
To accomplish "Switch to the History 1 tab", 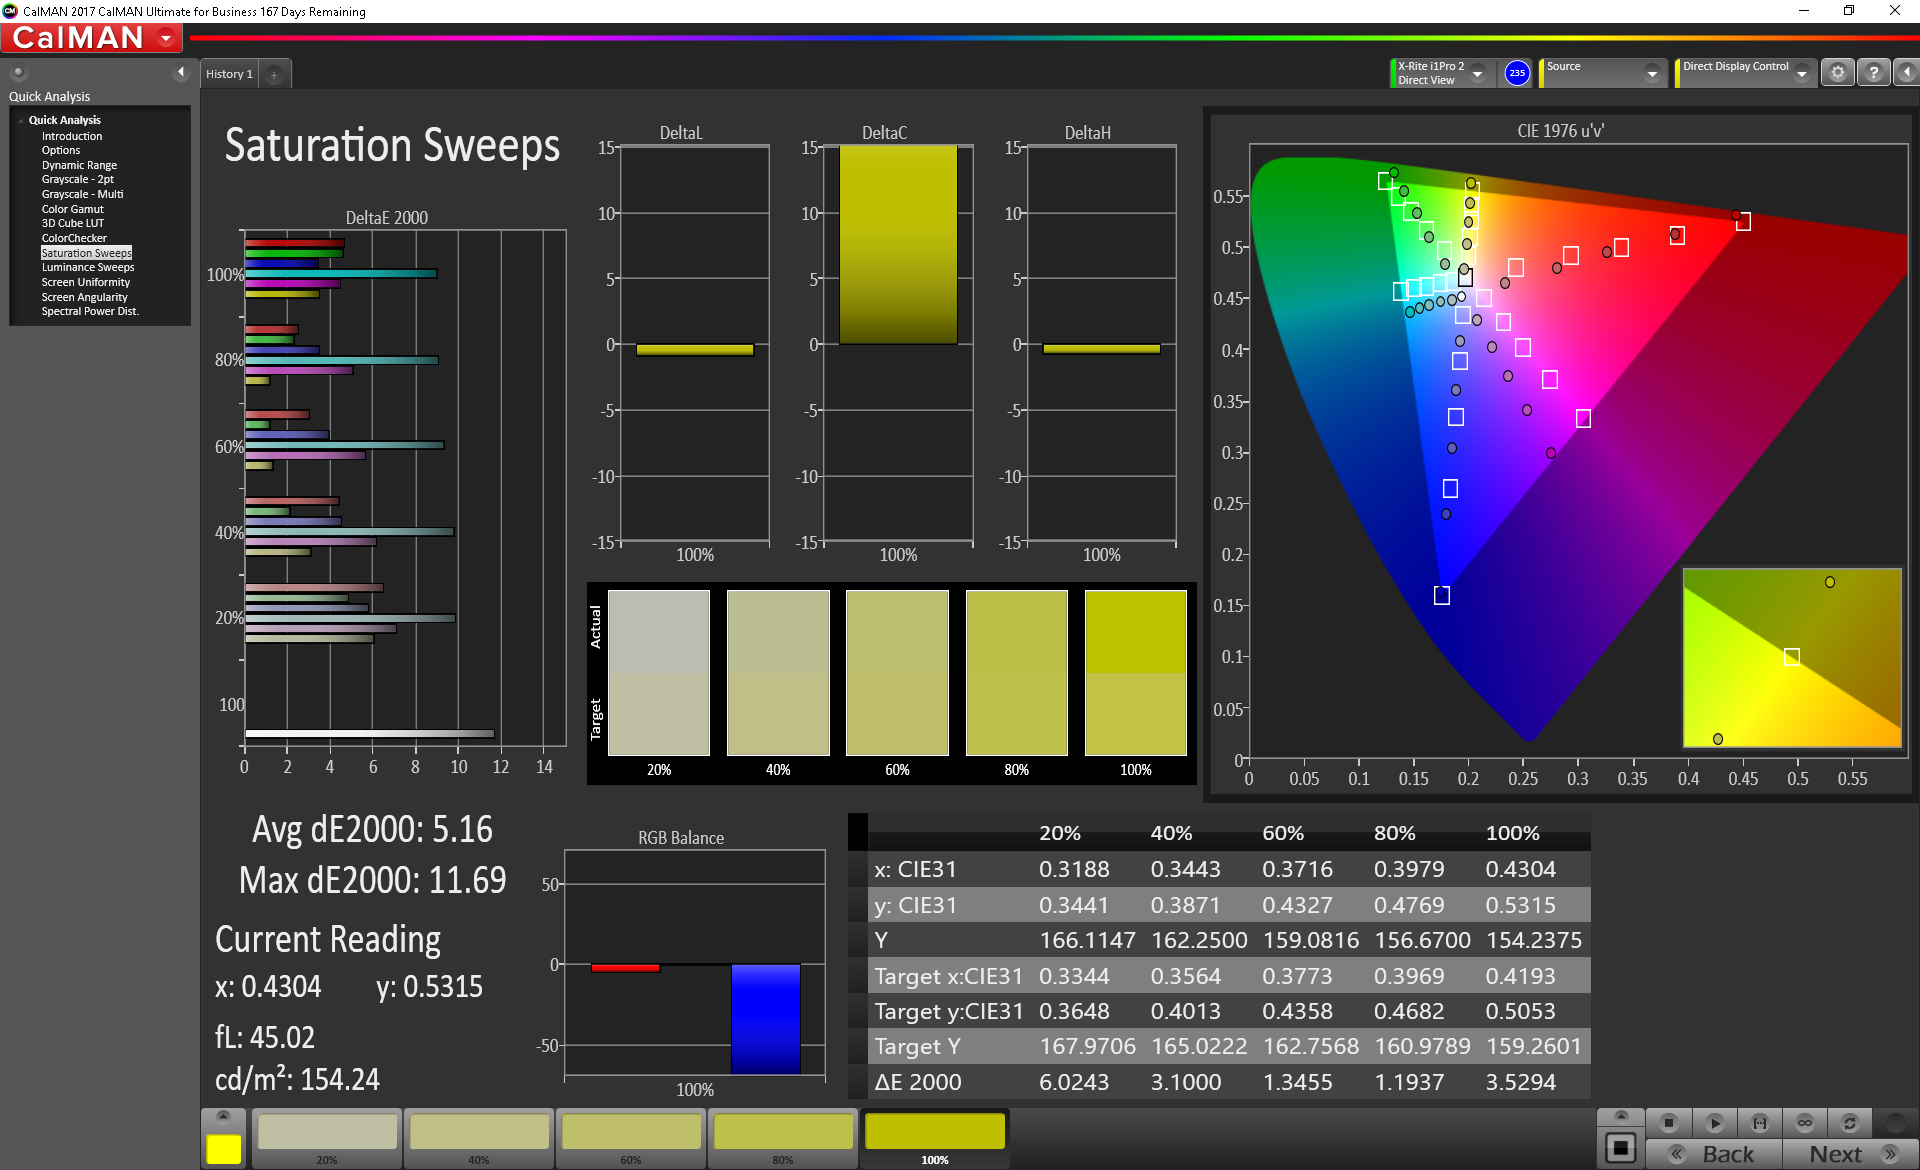I will pos(229,74).
